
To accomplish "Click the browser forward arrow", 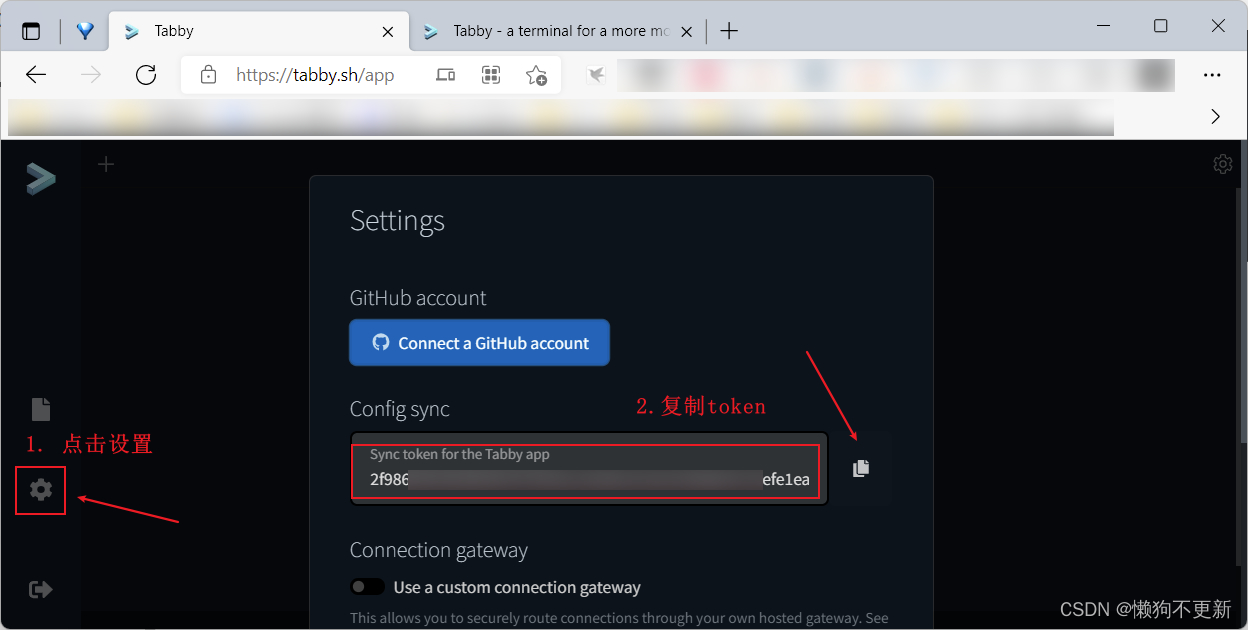I will pyautogui.click(x=91, y=75).
